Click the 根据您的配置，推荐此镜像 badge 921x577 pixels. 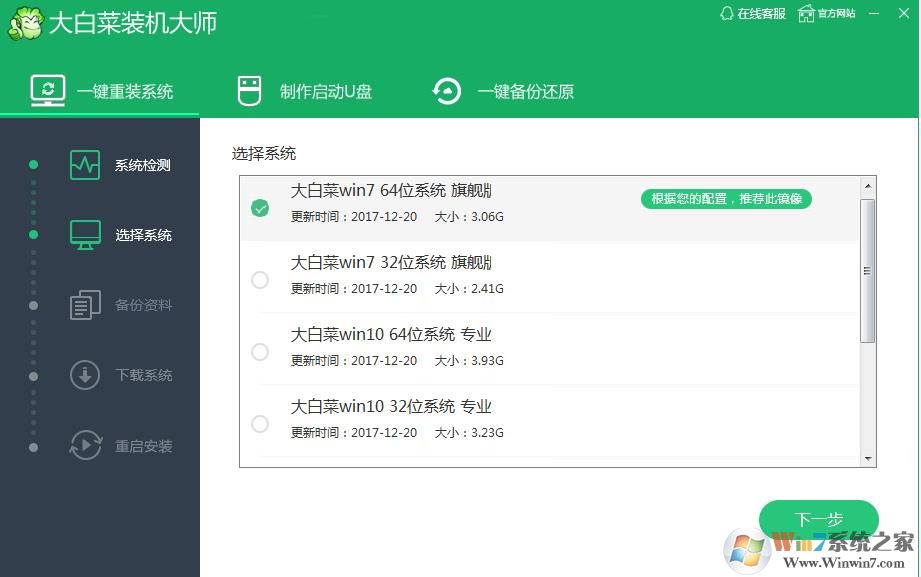[x=726, y=199]
